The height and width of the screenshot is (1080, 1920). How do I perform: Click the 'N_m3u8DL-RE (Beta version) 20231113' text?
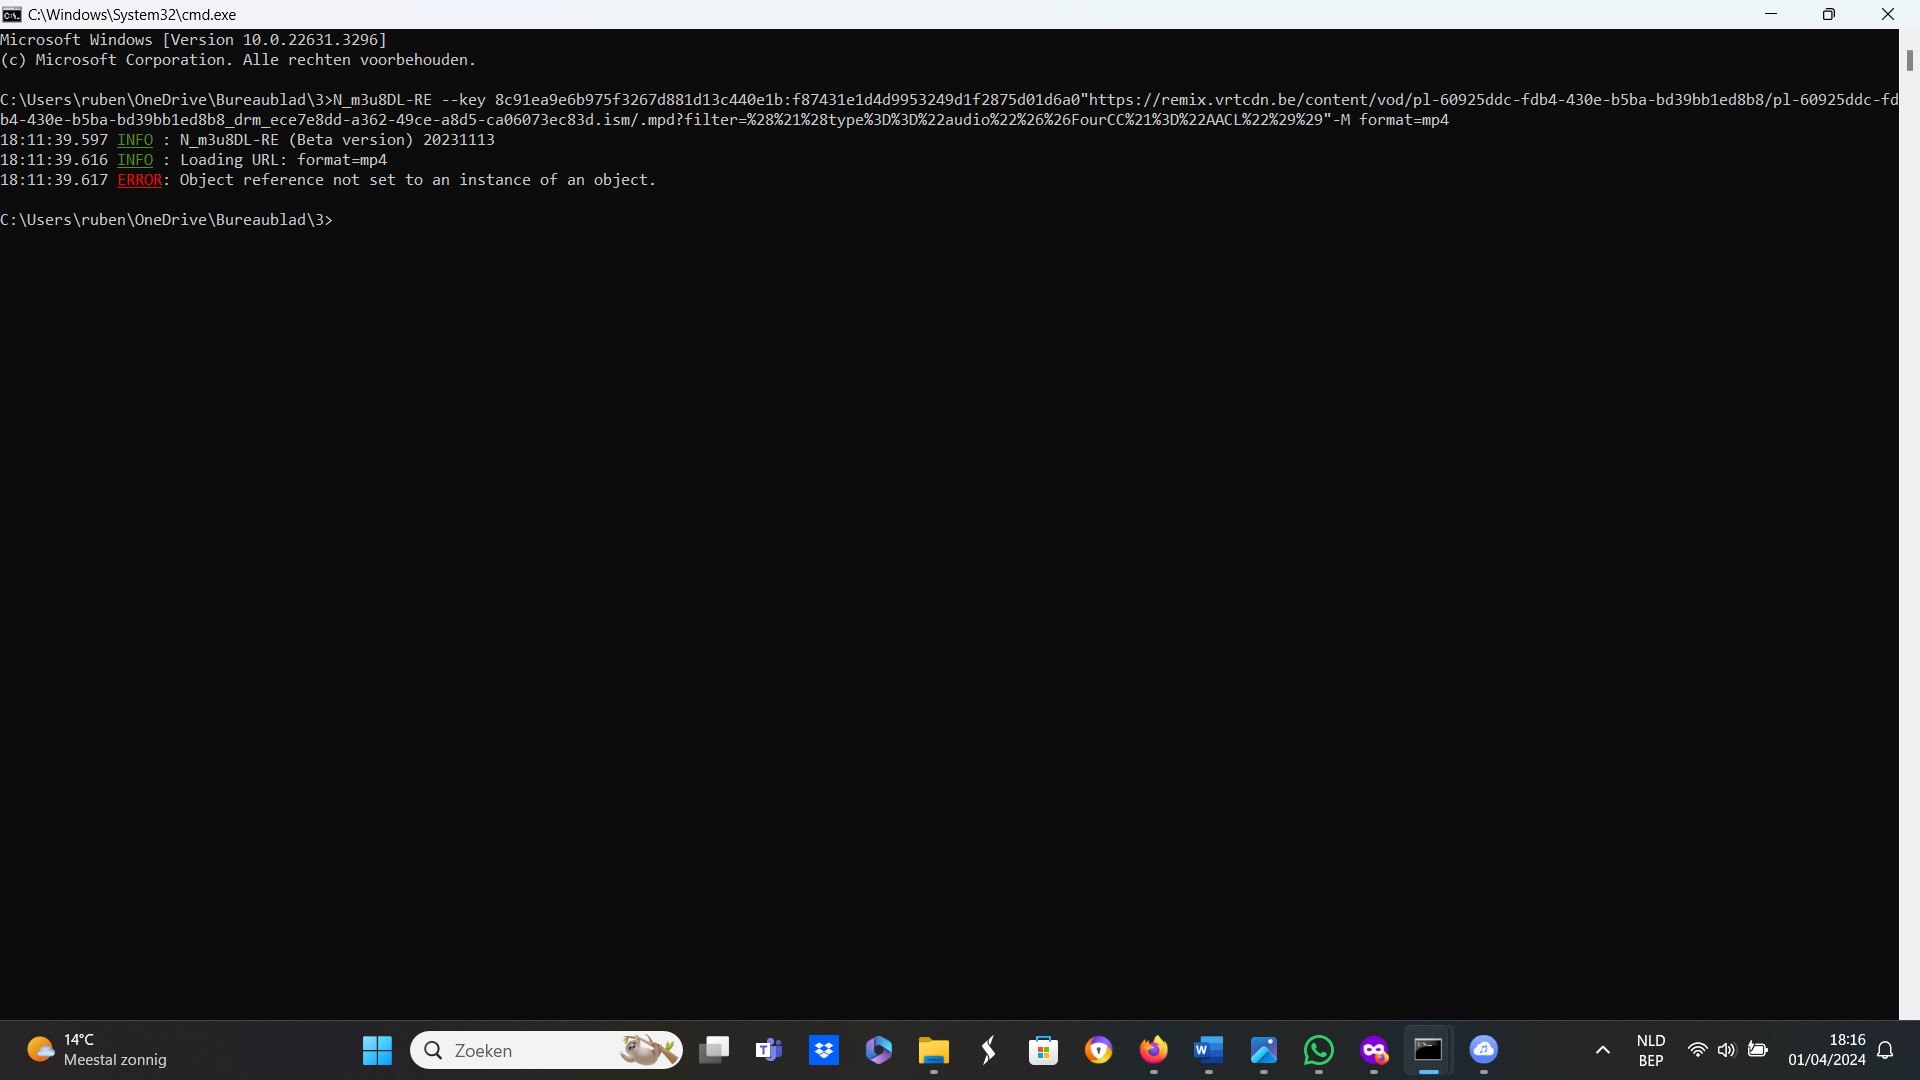coord(337,140)
